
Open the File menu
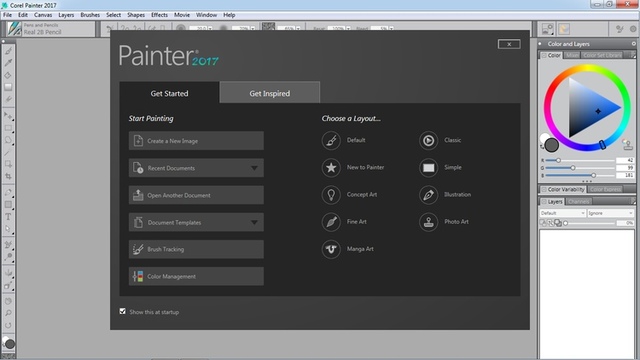click(7, 15)
